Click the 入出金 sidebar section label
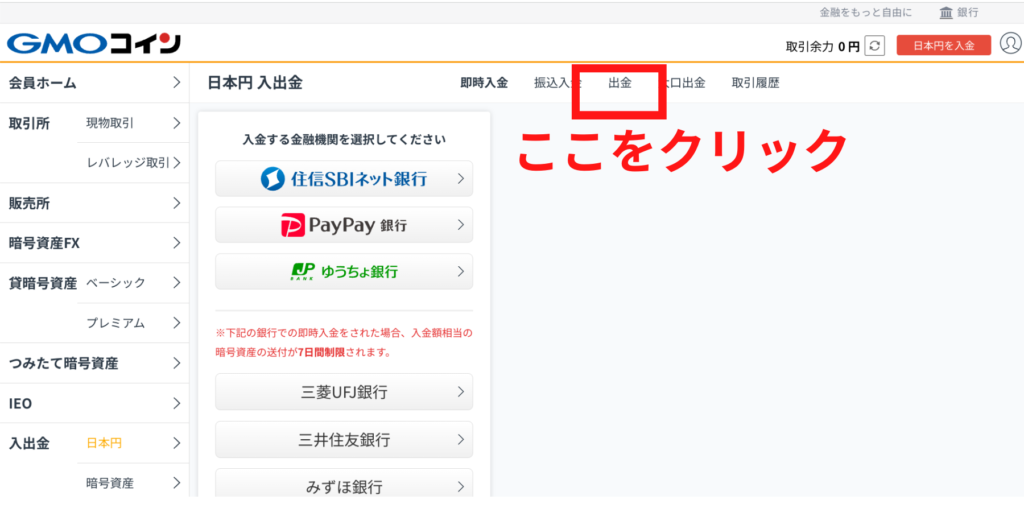 pos(29,443)
